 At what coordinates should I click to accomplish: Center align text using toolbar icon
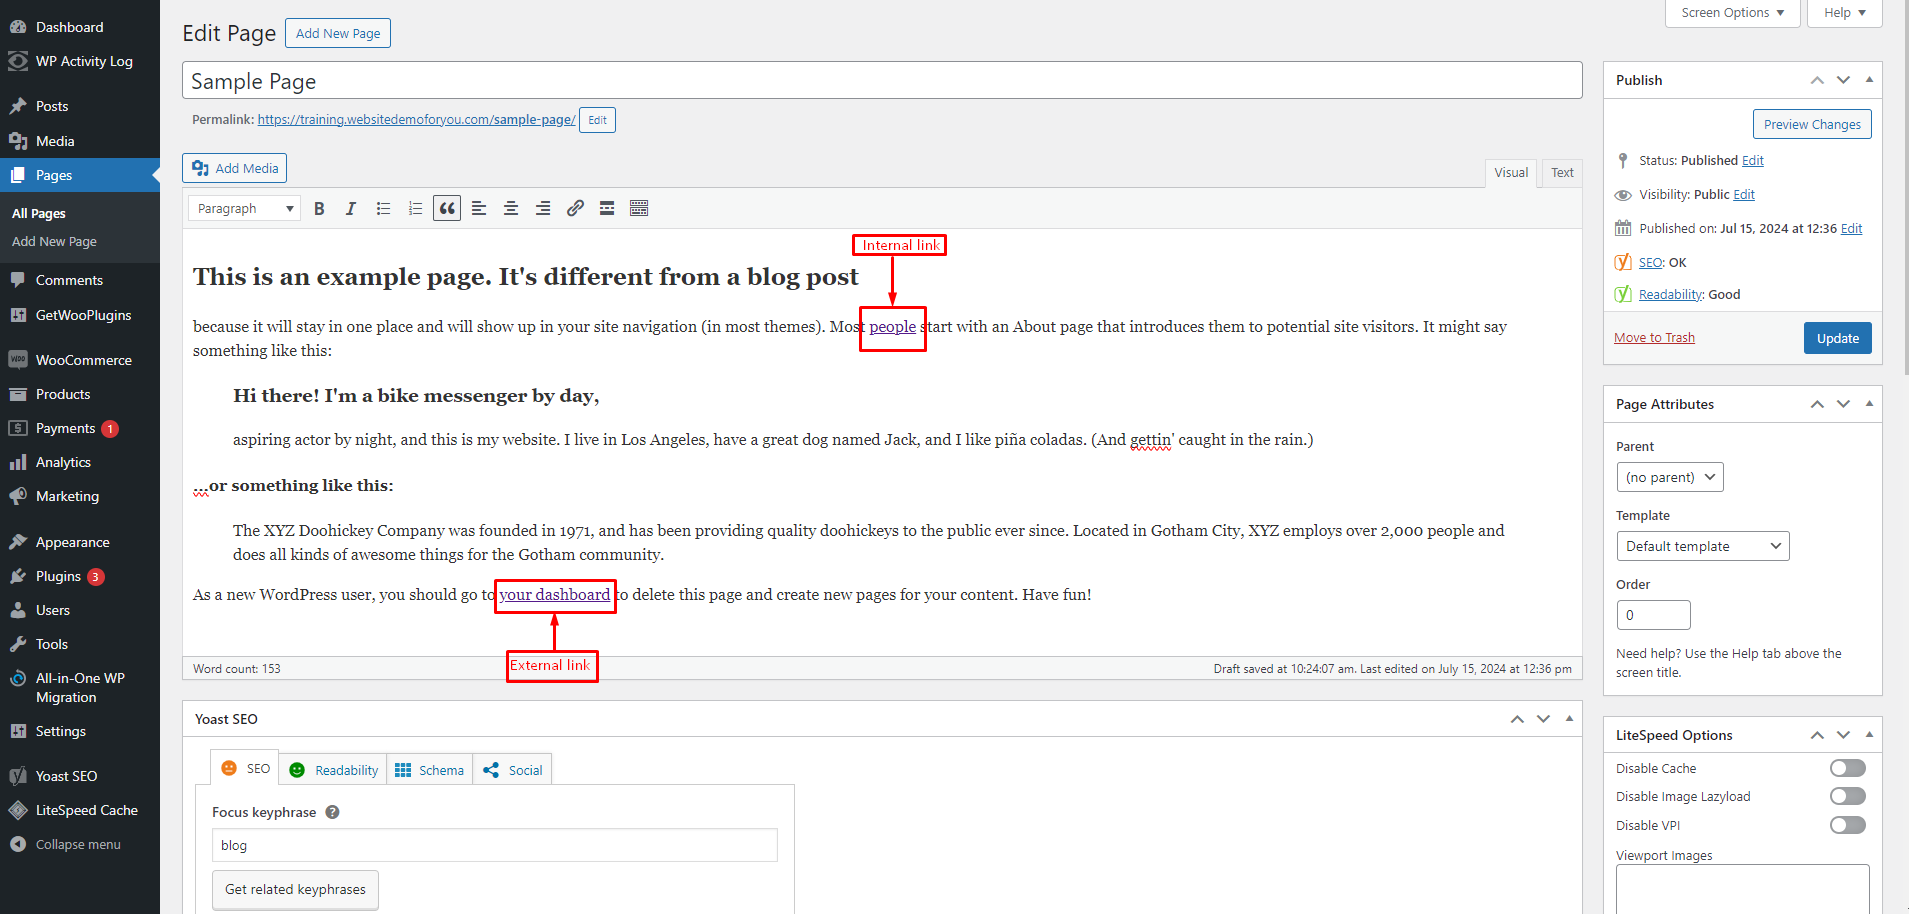pyautogui.click(x=511, y=209)
